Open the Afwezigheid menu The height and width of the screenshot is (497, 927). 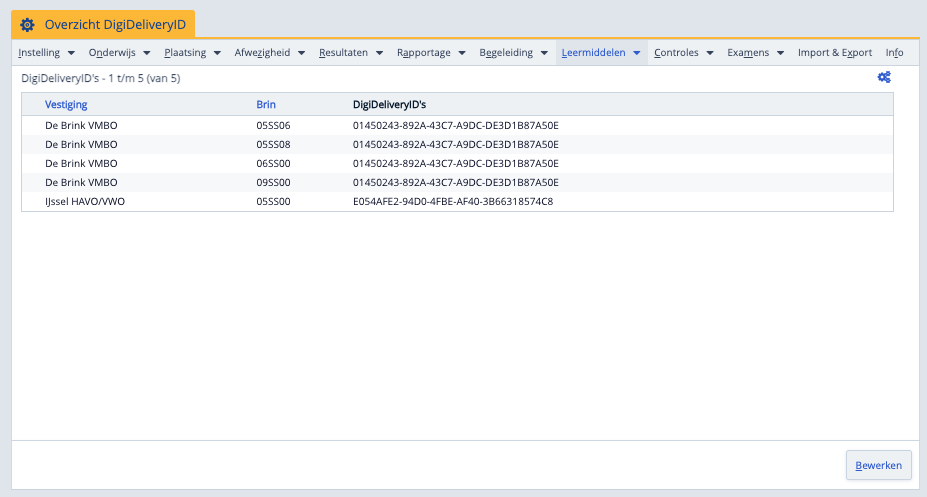(262, 53)
